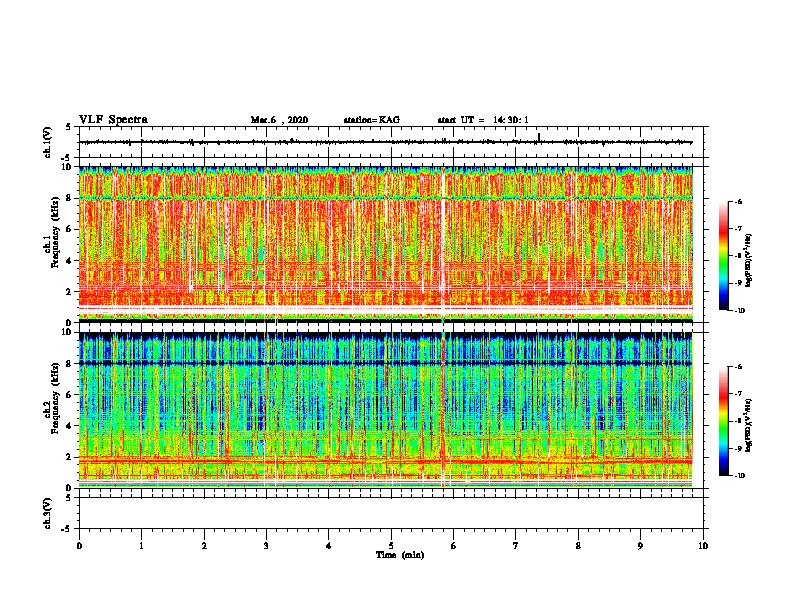Click the "8" kHz tick on ch.1 frequency axis

click(x=69, y=198)
